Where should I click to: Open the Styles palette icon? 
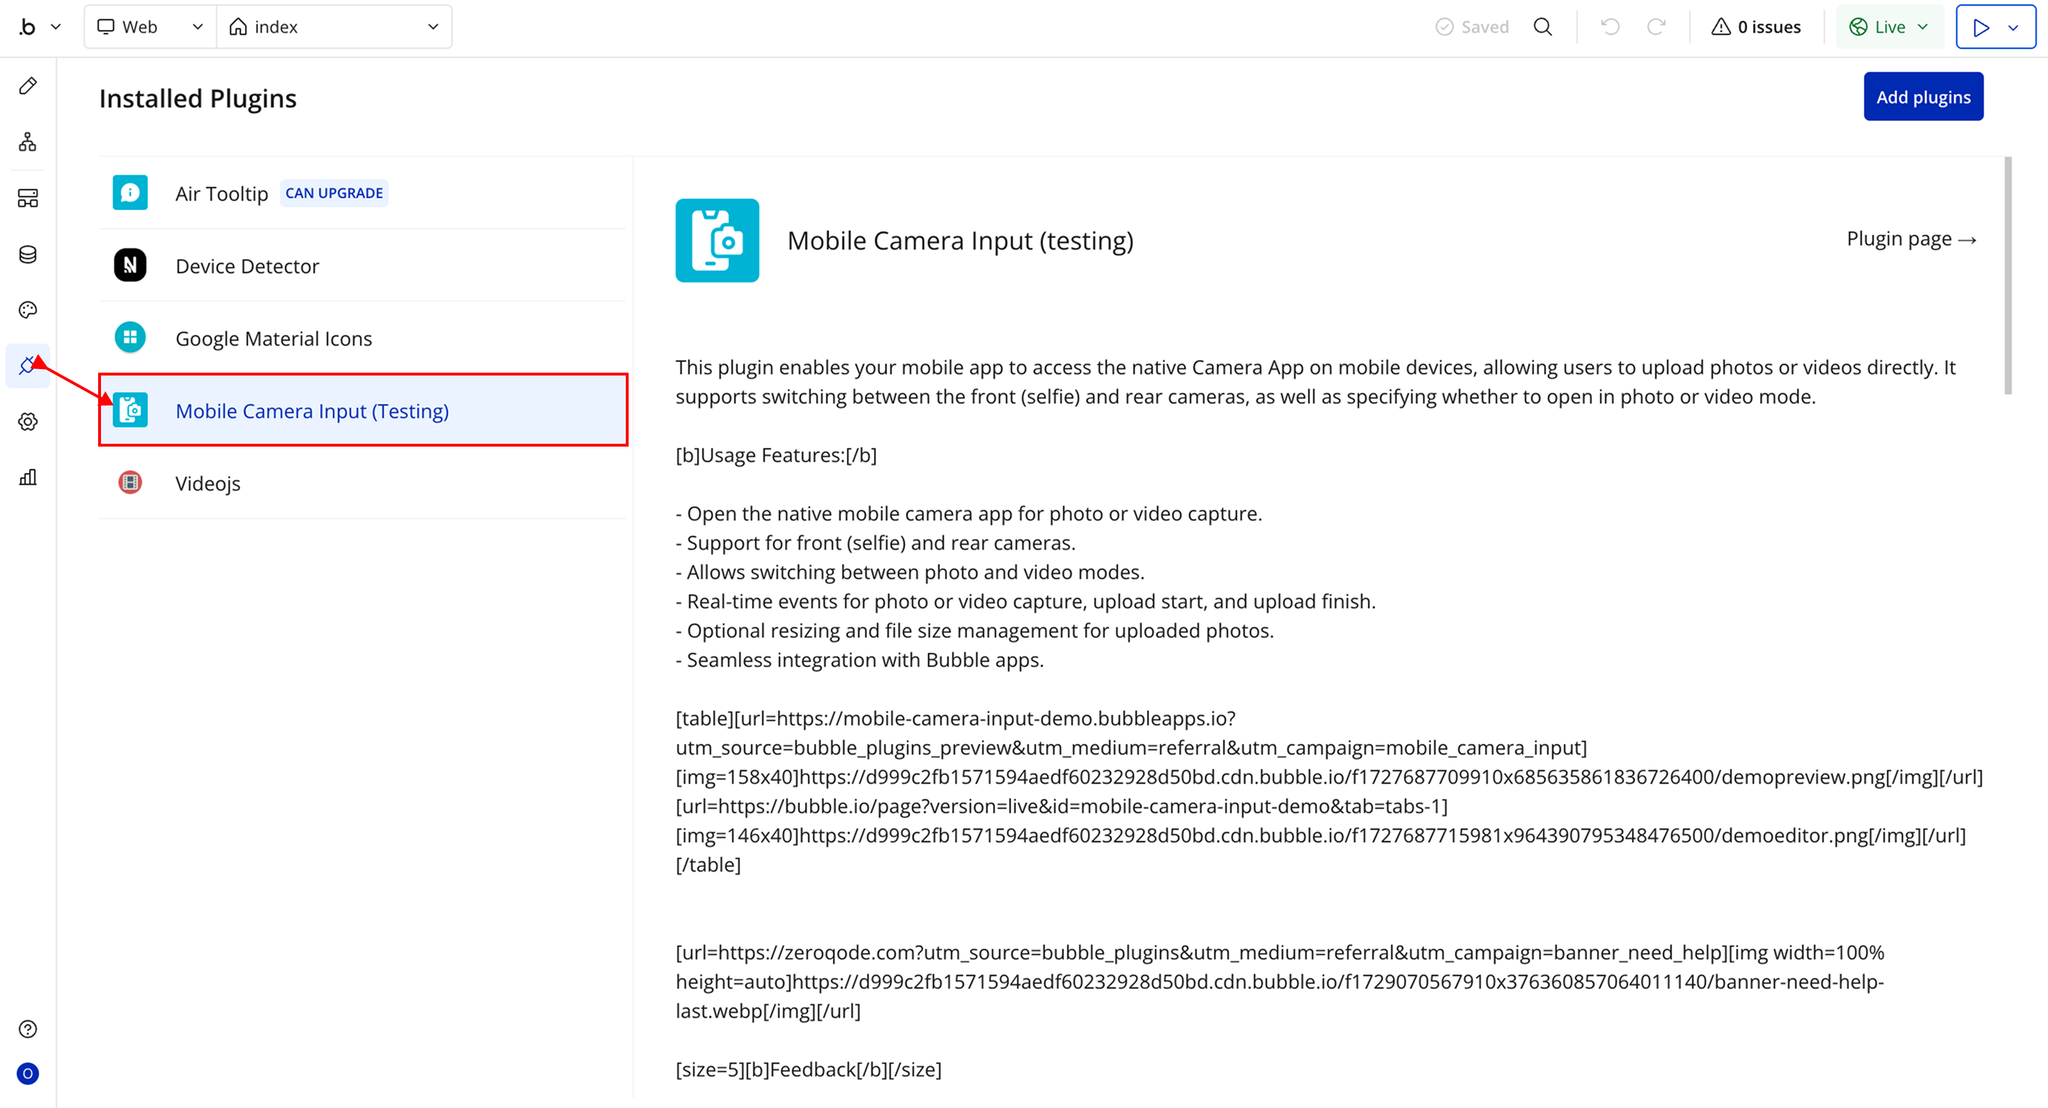(28, 310)
